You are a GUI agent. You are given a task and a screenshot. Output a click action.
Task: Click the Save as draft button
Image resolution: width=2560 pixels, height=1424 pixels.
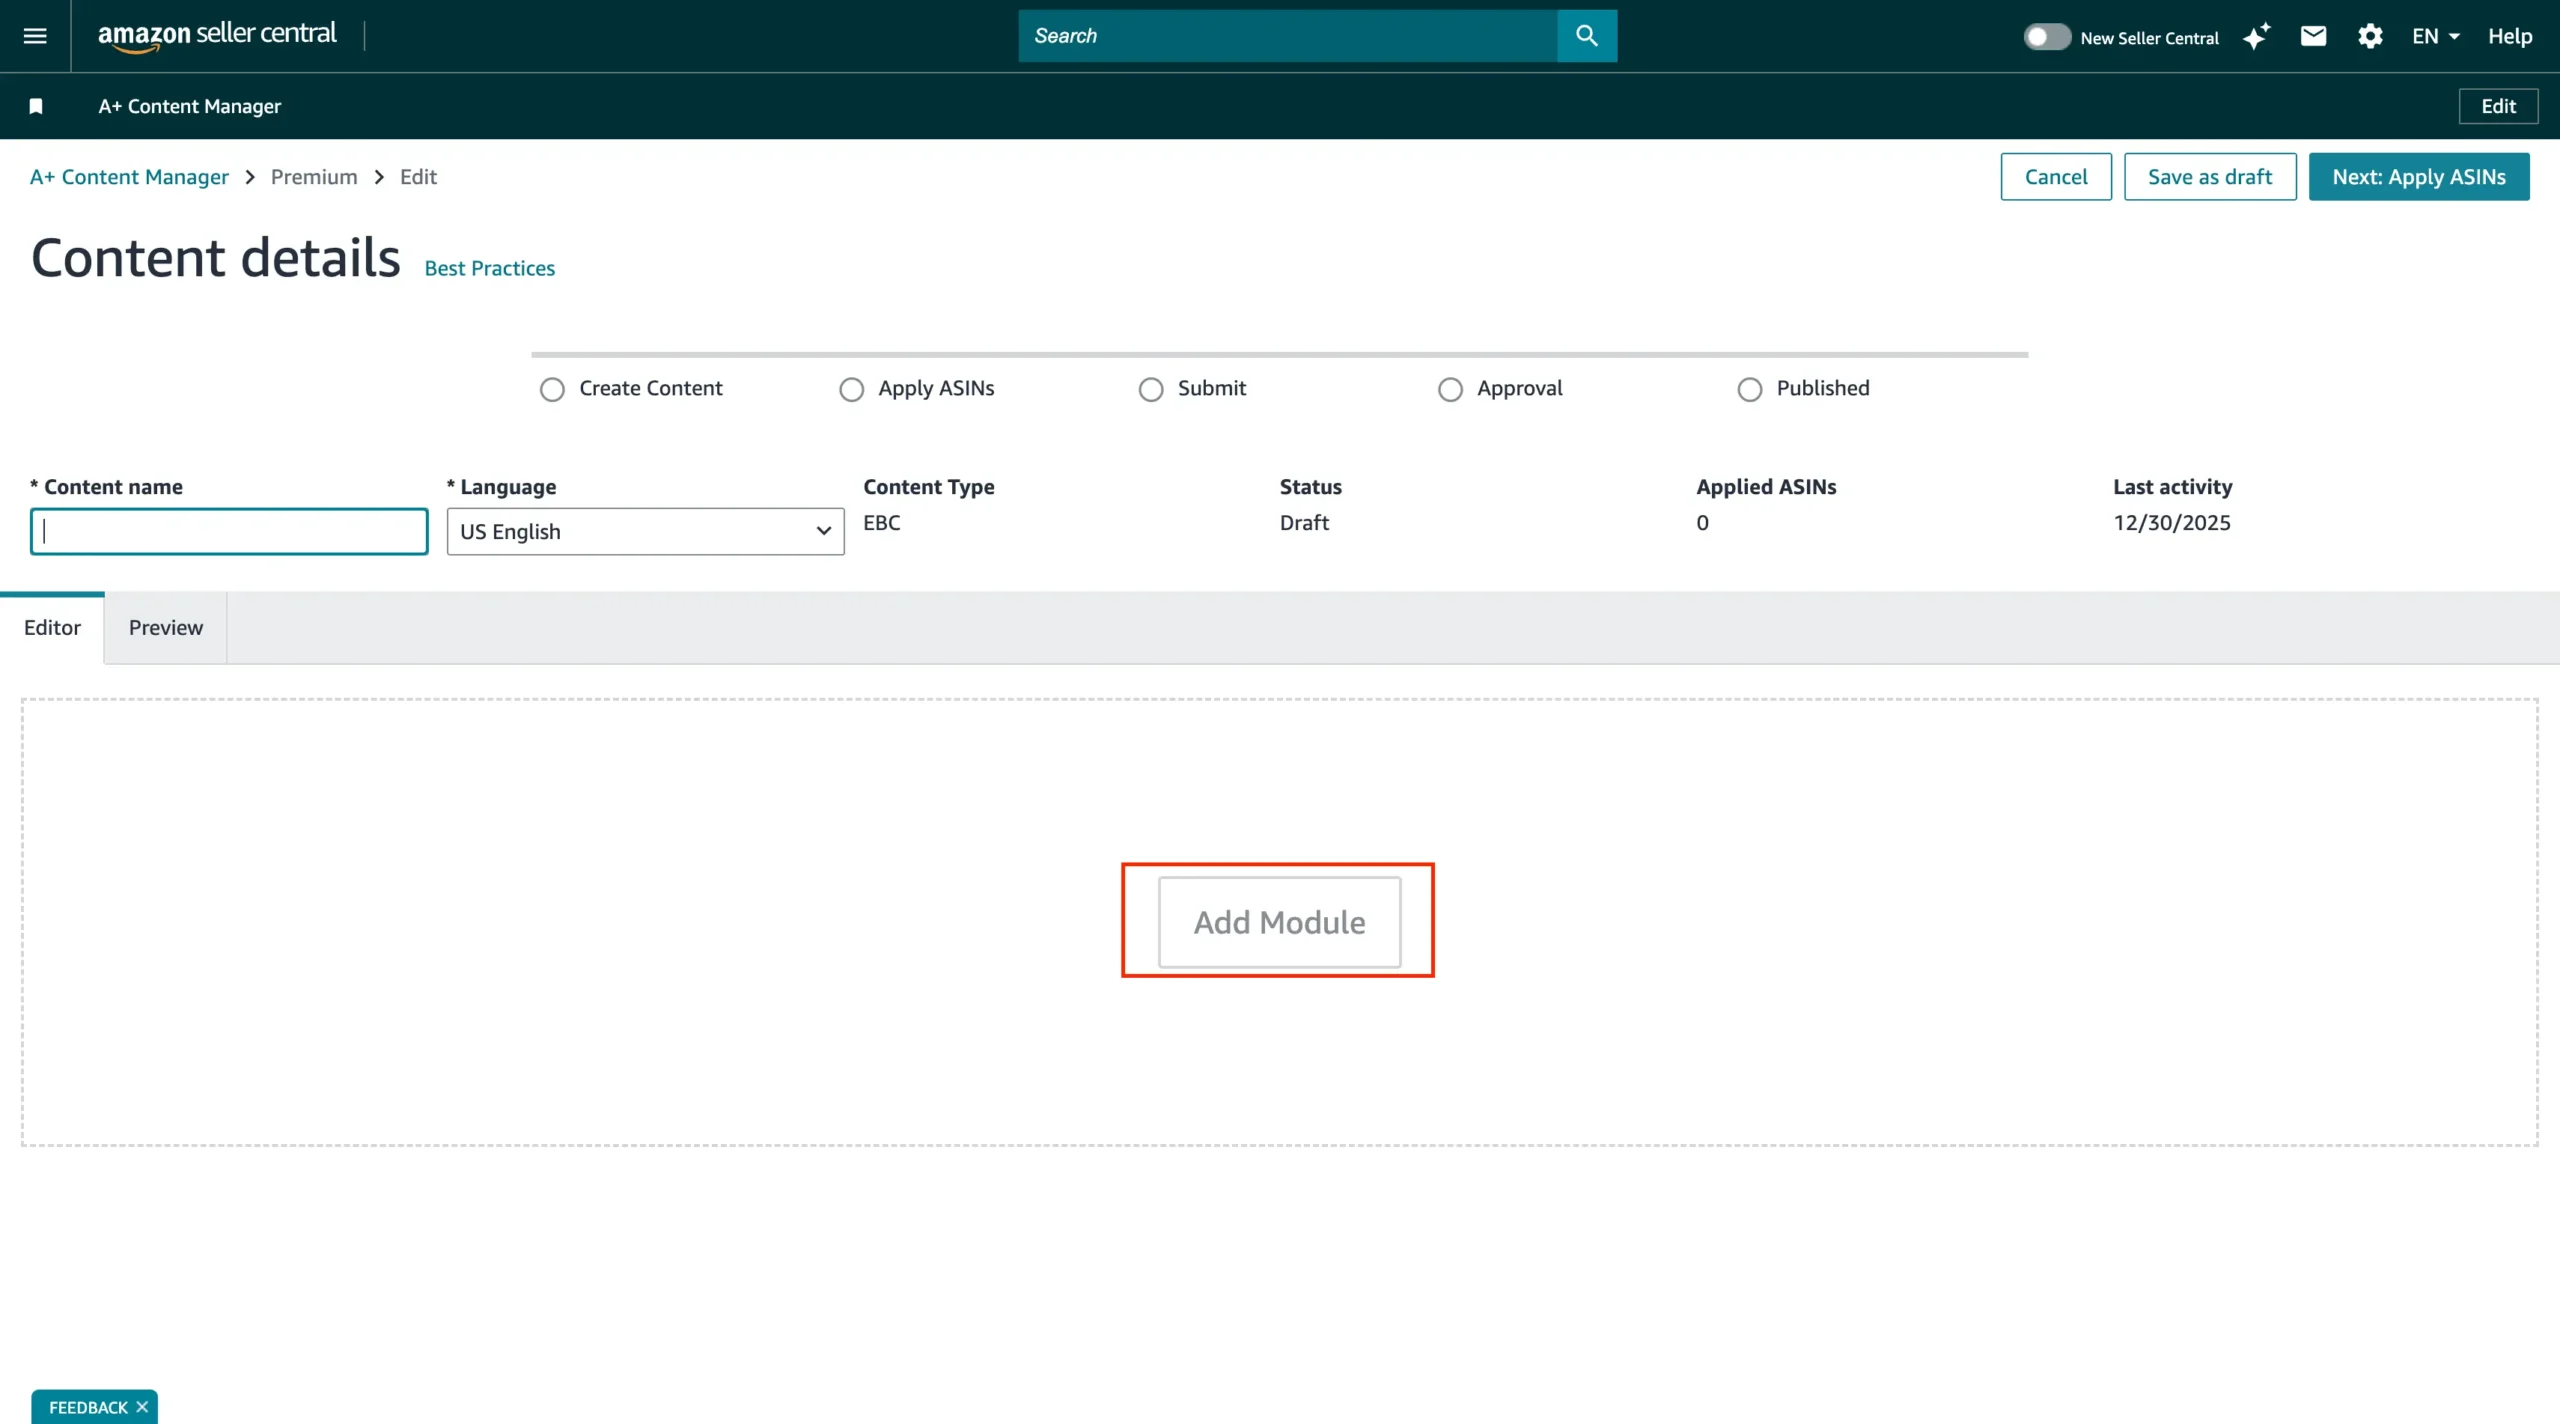pos(2209,177)
